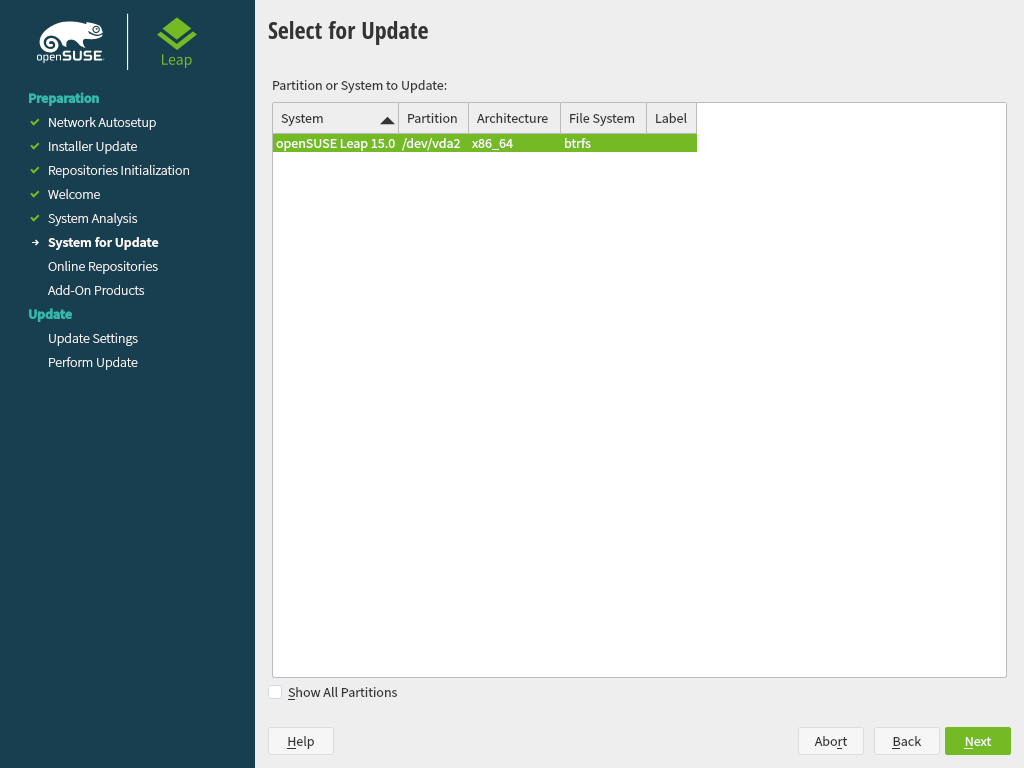Click Online Repositories step in sidebar
The image size is (1024, 768).
tap(103, 266)
